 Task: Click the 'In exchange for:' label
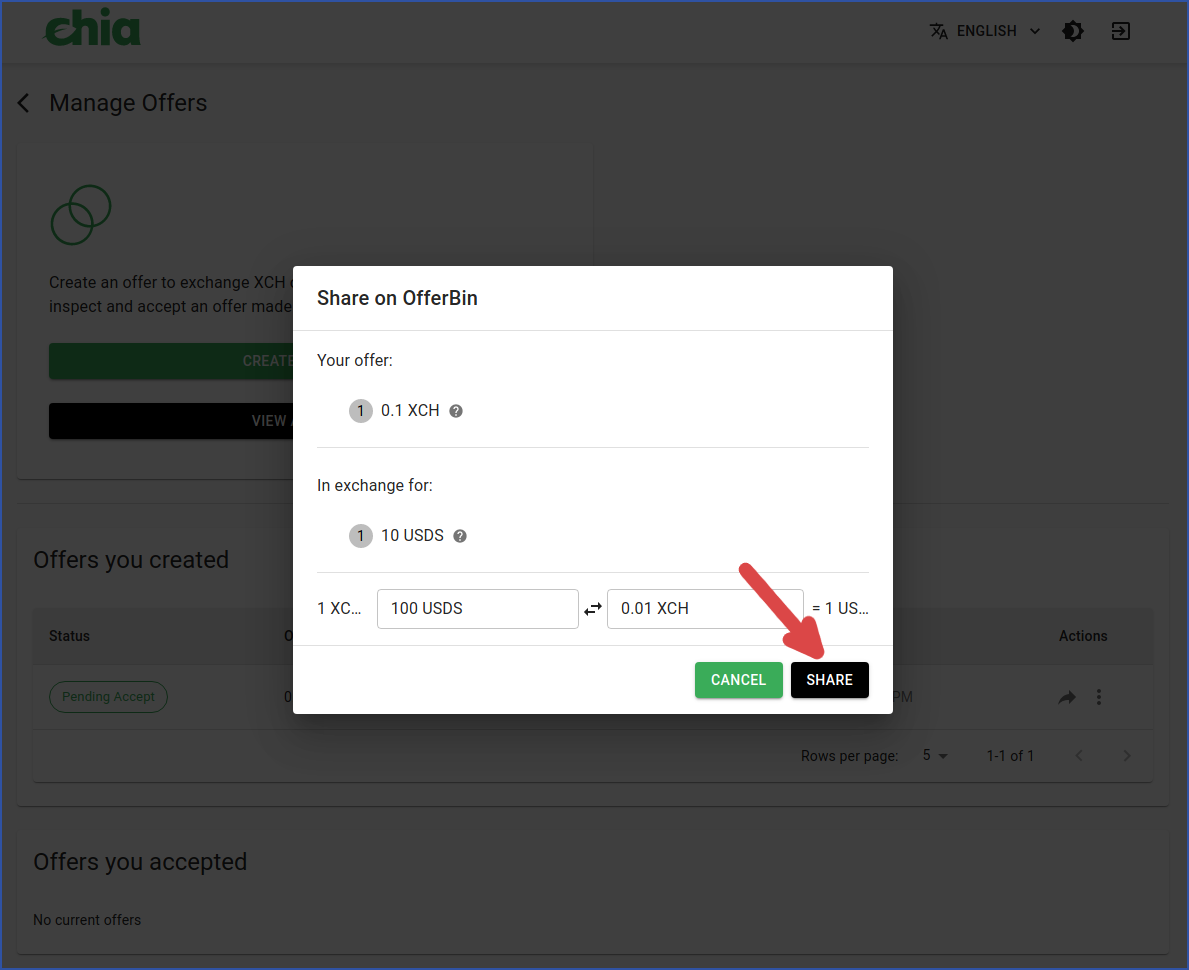coord(375,485)
